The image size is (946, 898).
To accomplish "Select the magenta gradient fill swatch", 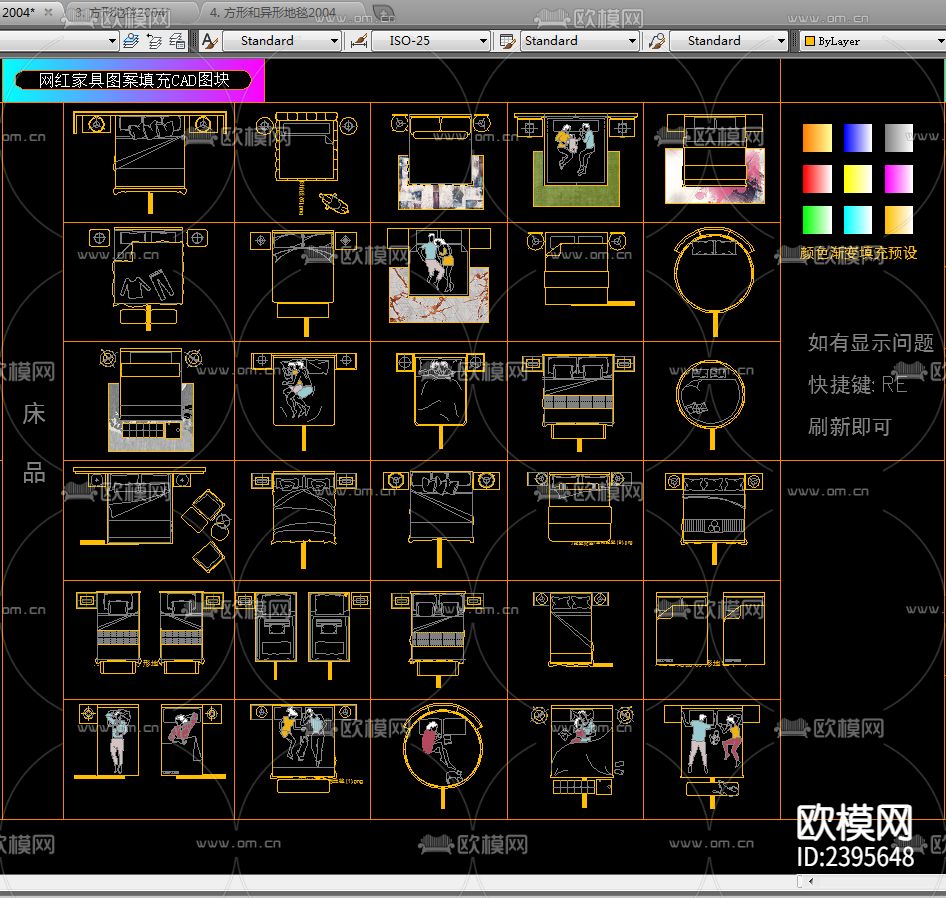I will click(x=898, y=179).
